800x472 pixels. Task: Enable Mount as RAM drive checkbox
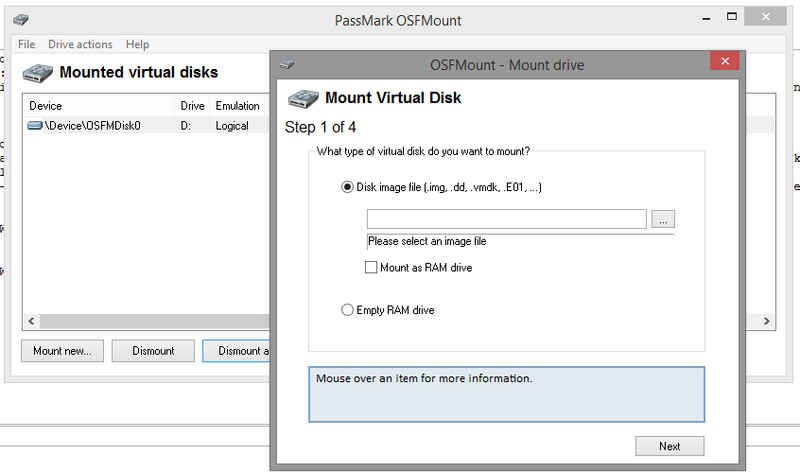click(x=372, y=268)
